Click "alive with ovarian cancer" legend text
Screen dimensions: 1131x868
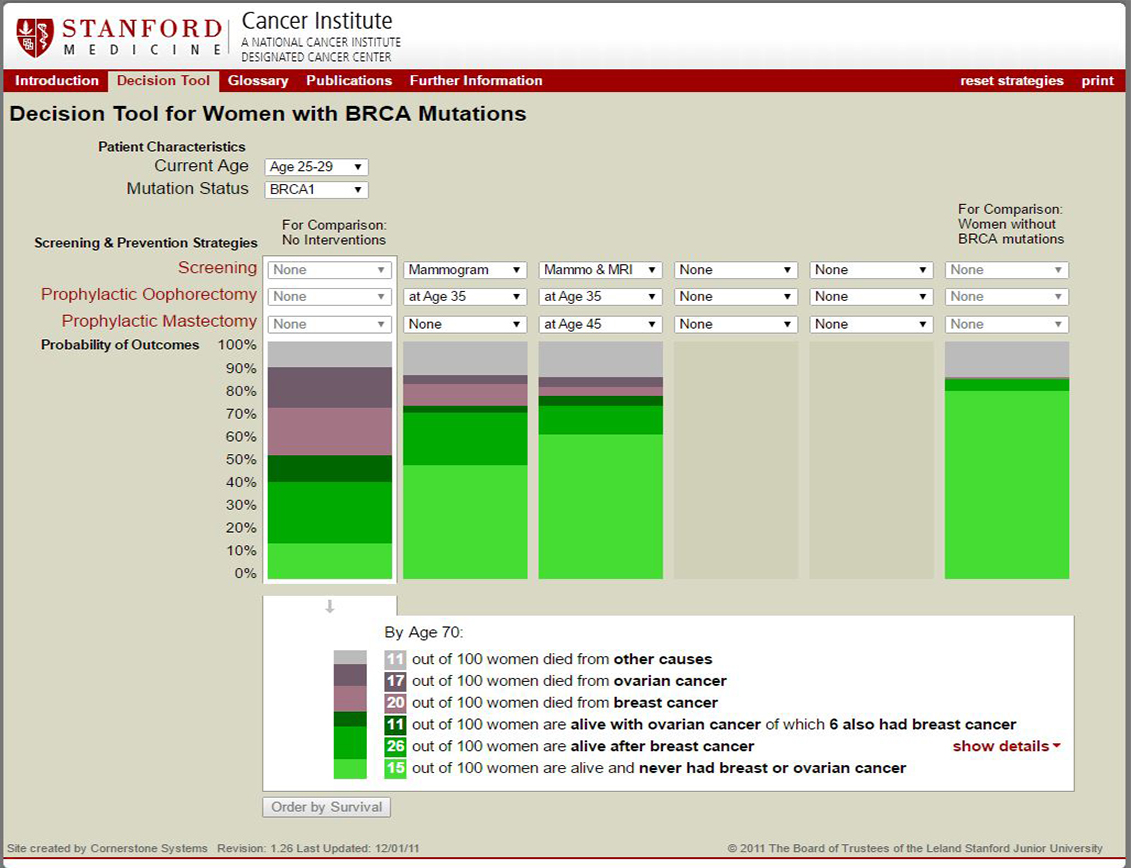pos(666,724)
